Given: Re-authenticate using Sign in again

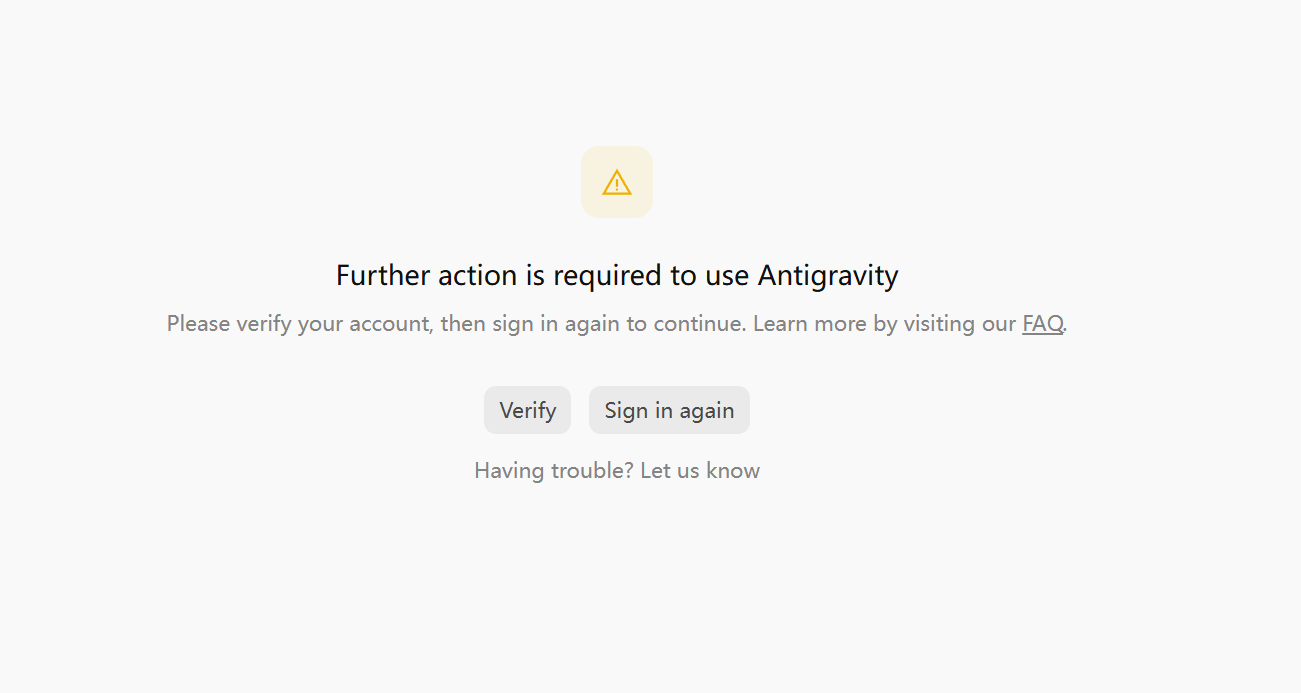Looking at the screenshot, I should [669, 410].
